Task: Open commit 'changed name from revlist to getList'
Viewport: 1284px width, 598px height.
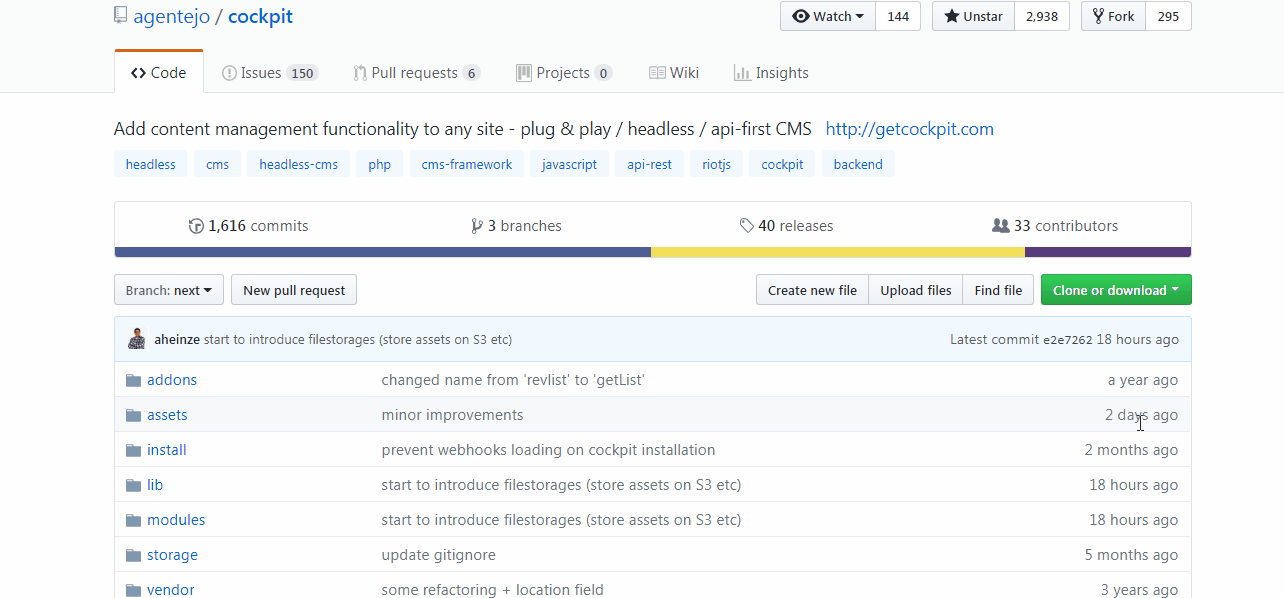Action: [513, 380]
